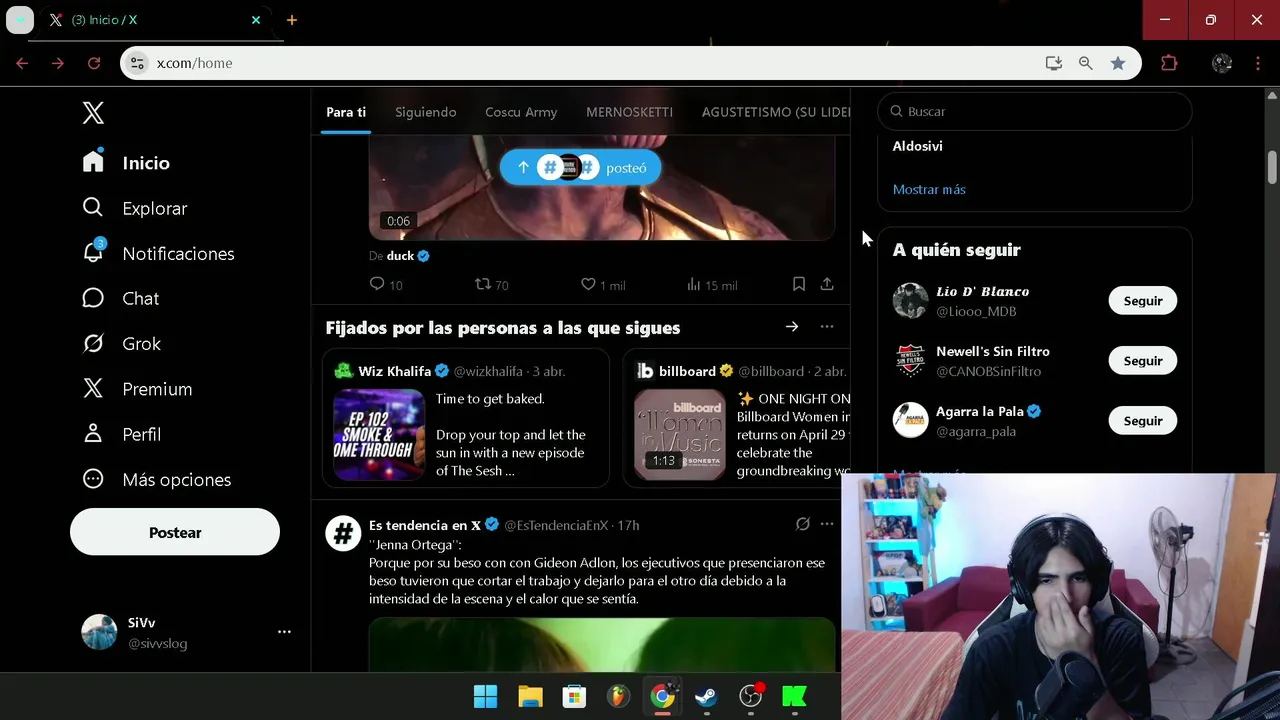Screen dimensions: 1280x720
Task: Switch to the Siguiendo tab
Action: (x=425, y=112)
